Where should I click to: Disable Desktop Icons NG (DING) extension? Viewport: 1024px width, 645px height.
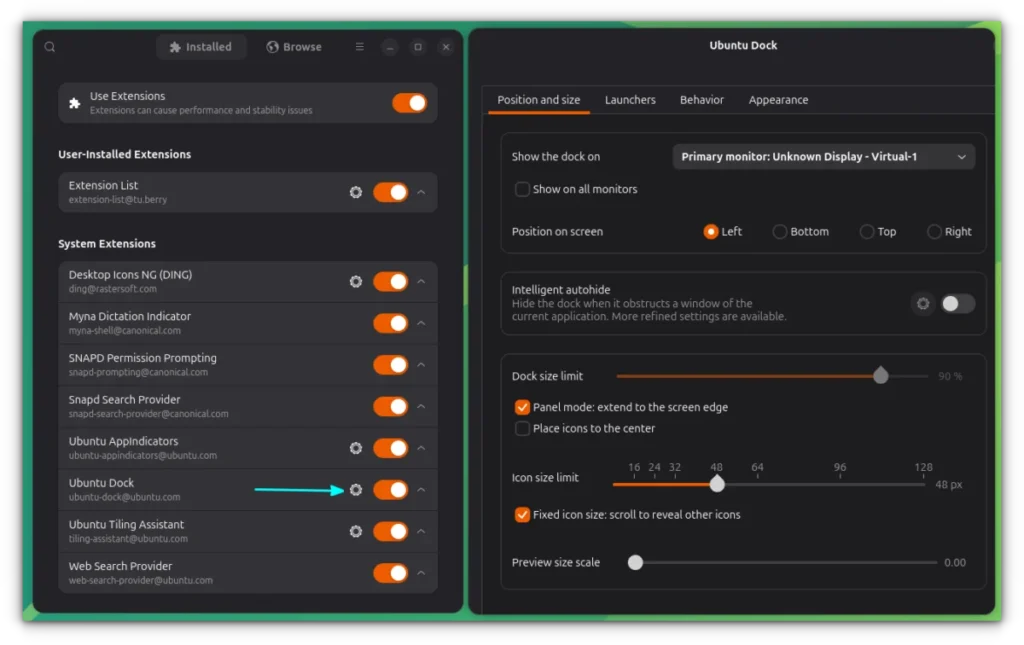(x=391, y=281)
